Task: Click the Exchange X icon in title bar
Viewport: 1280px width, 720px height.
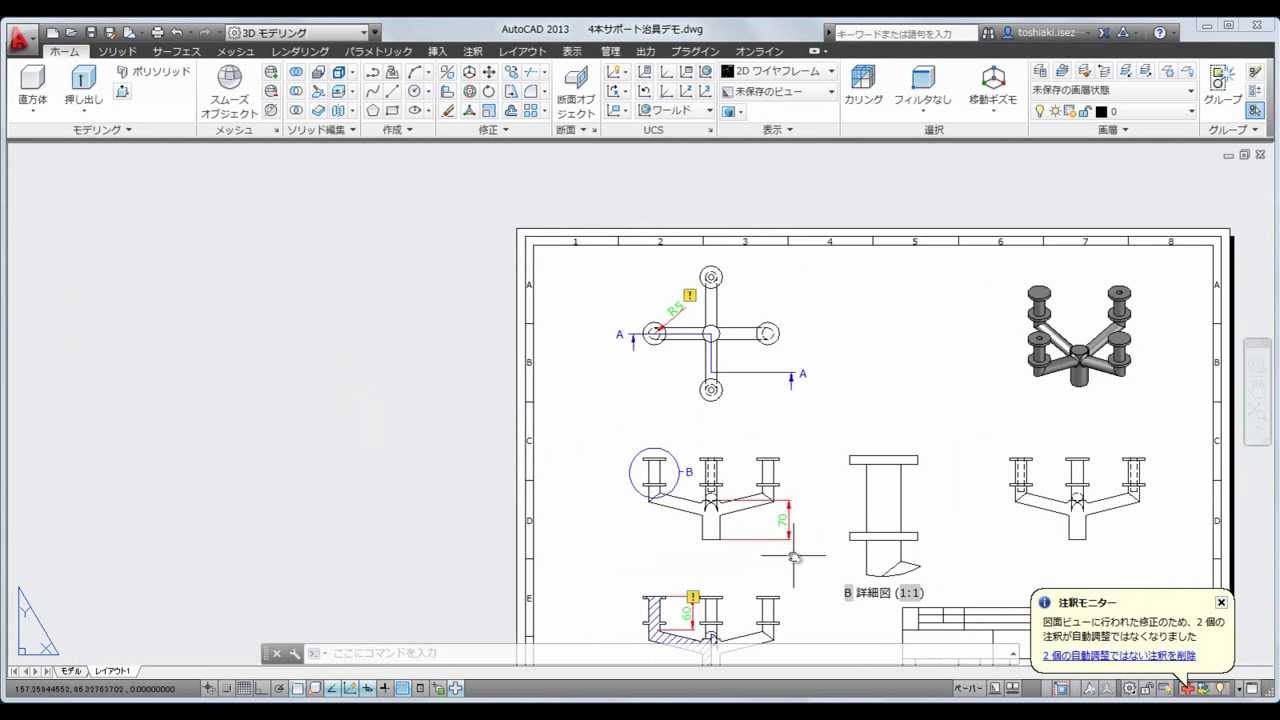Action: pos(1103,33)
